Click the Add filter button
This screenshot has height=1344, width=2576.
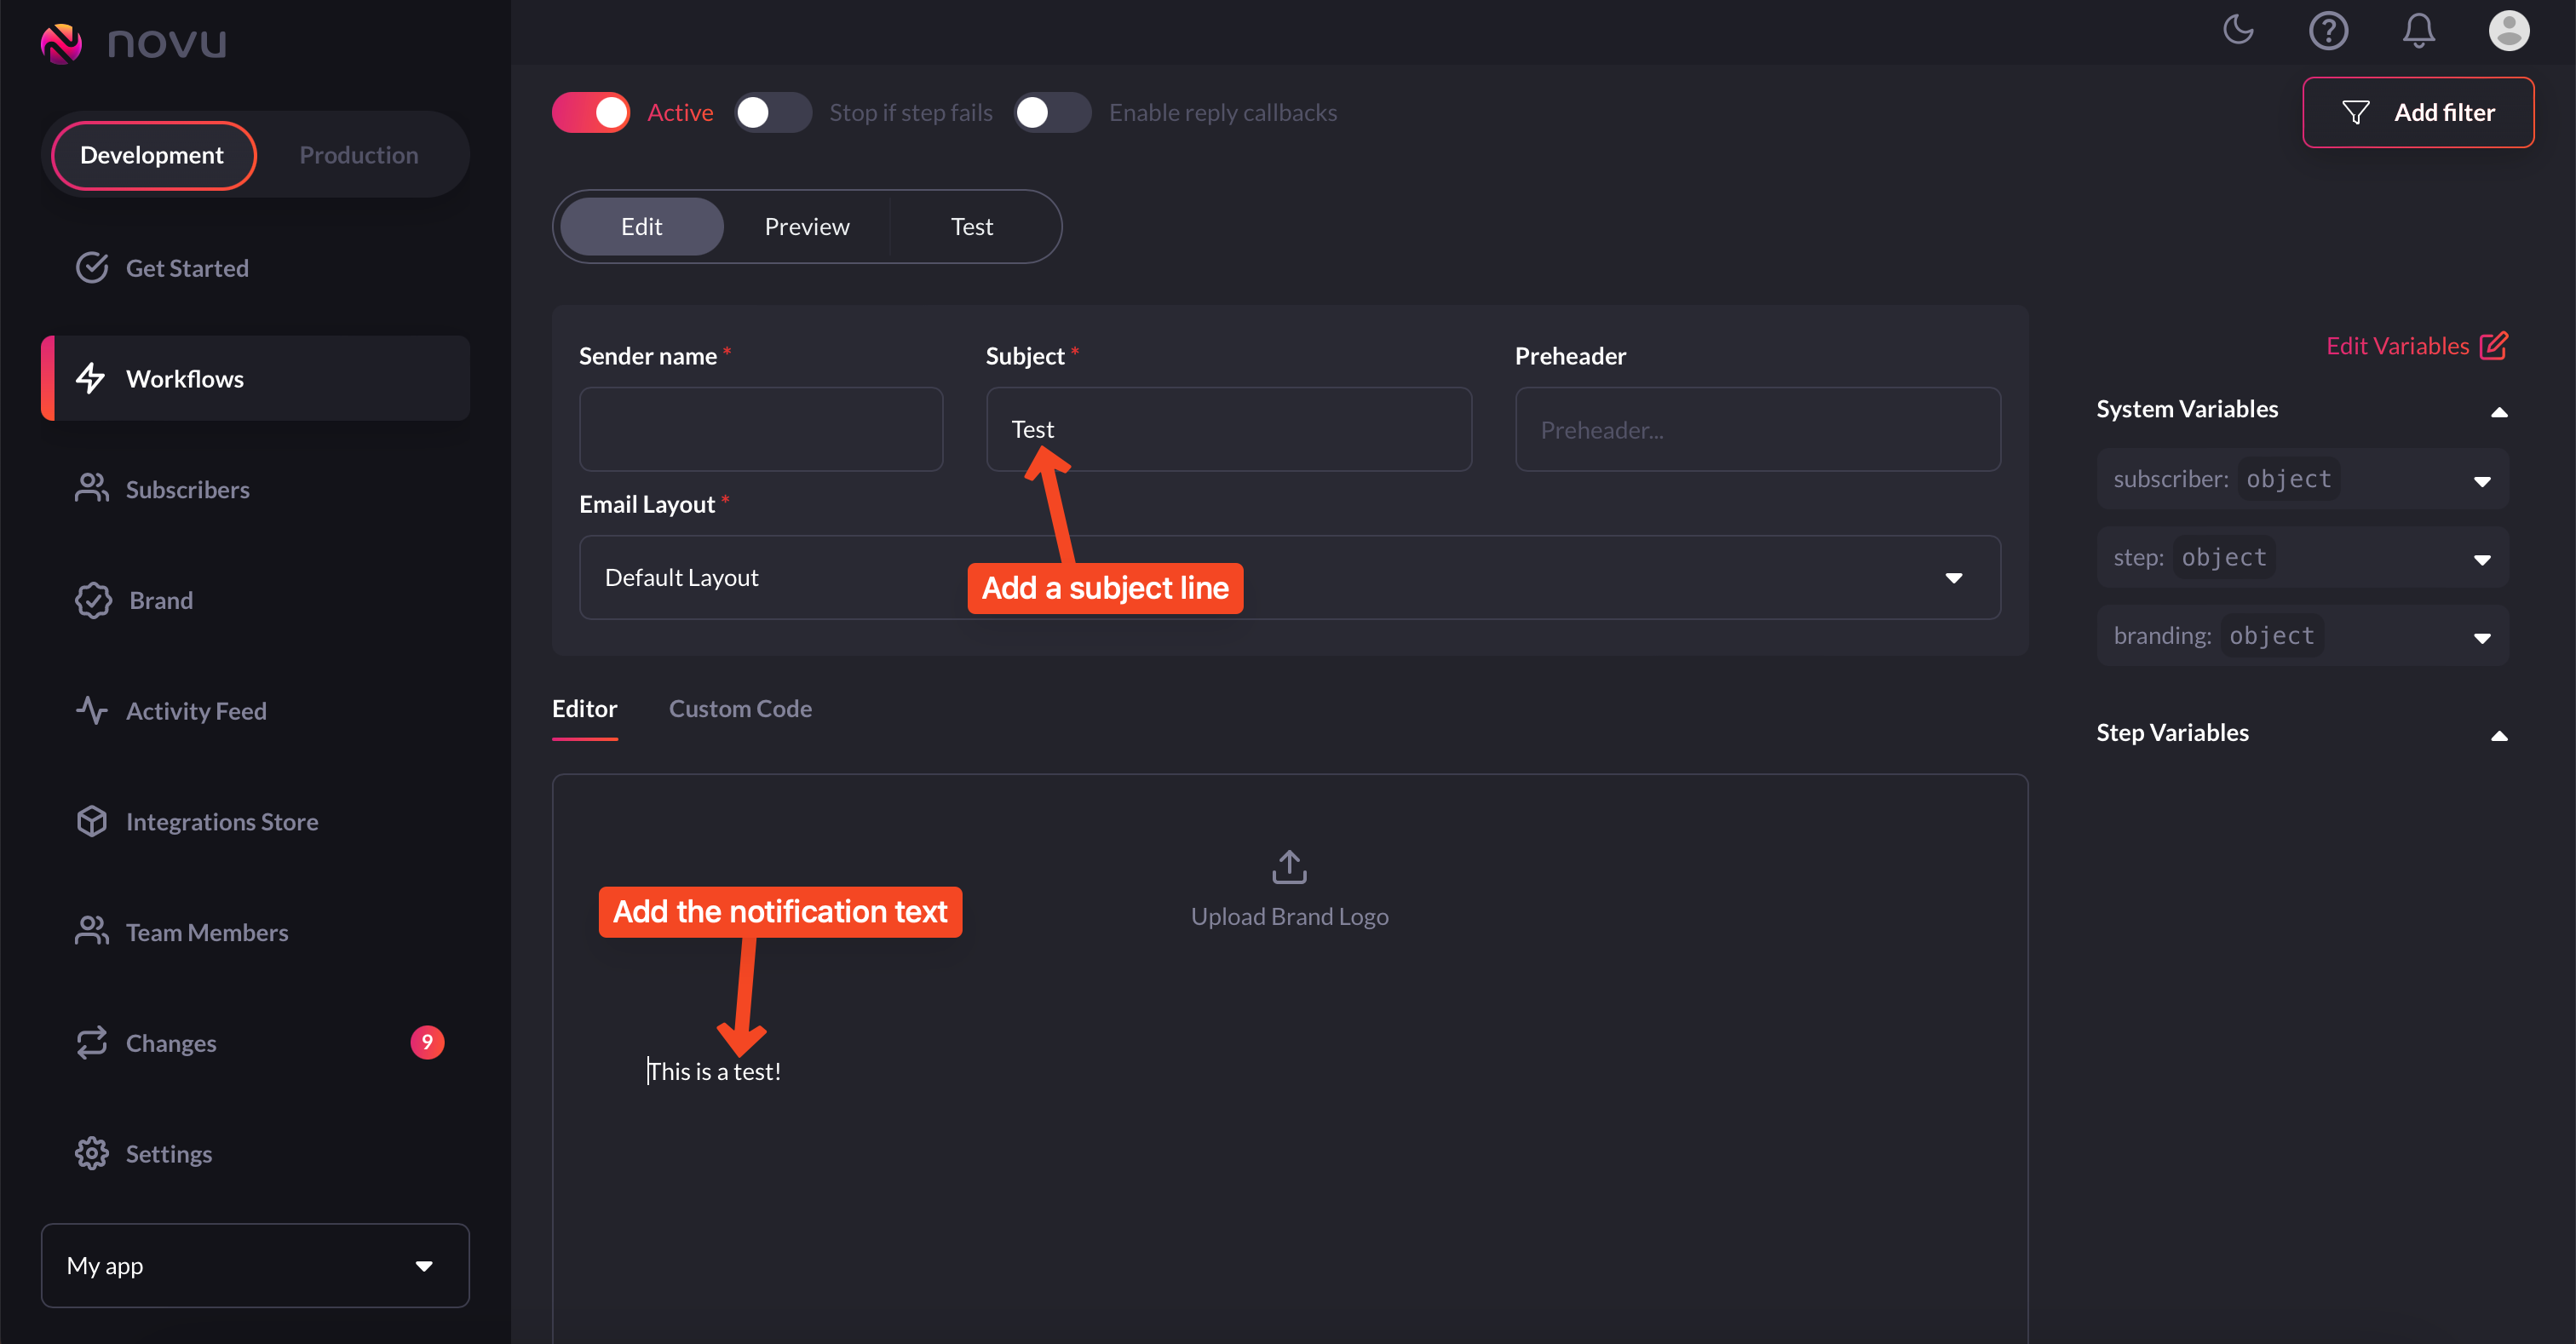[x=2417, y=112]
